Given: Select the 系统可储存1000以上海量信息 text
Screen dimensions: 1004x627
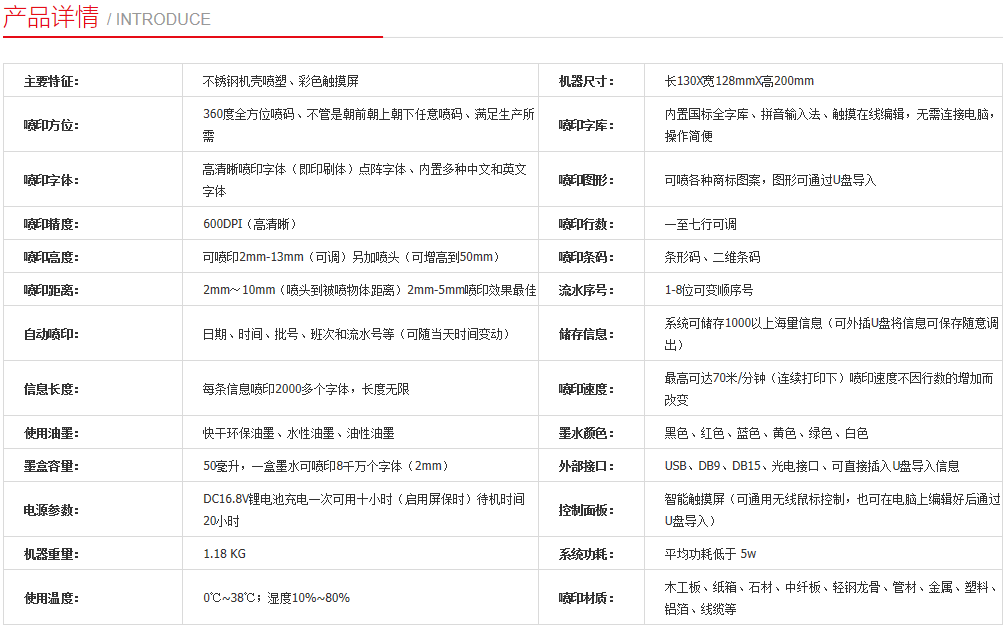Looking at the screenshot, I should (x=831, y=334).
